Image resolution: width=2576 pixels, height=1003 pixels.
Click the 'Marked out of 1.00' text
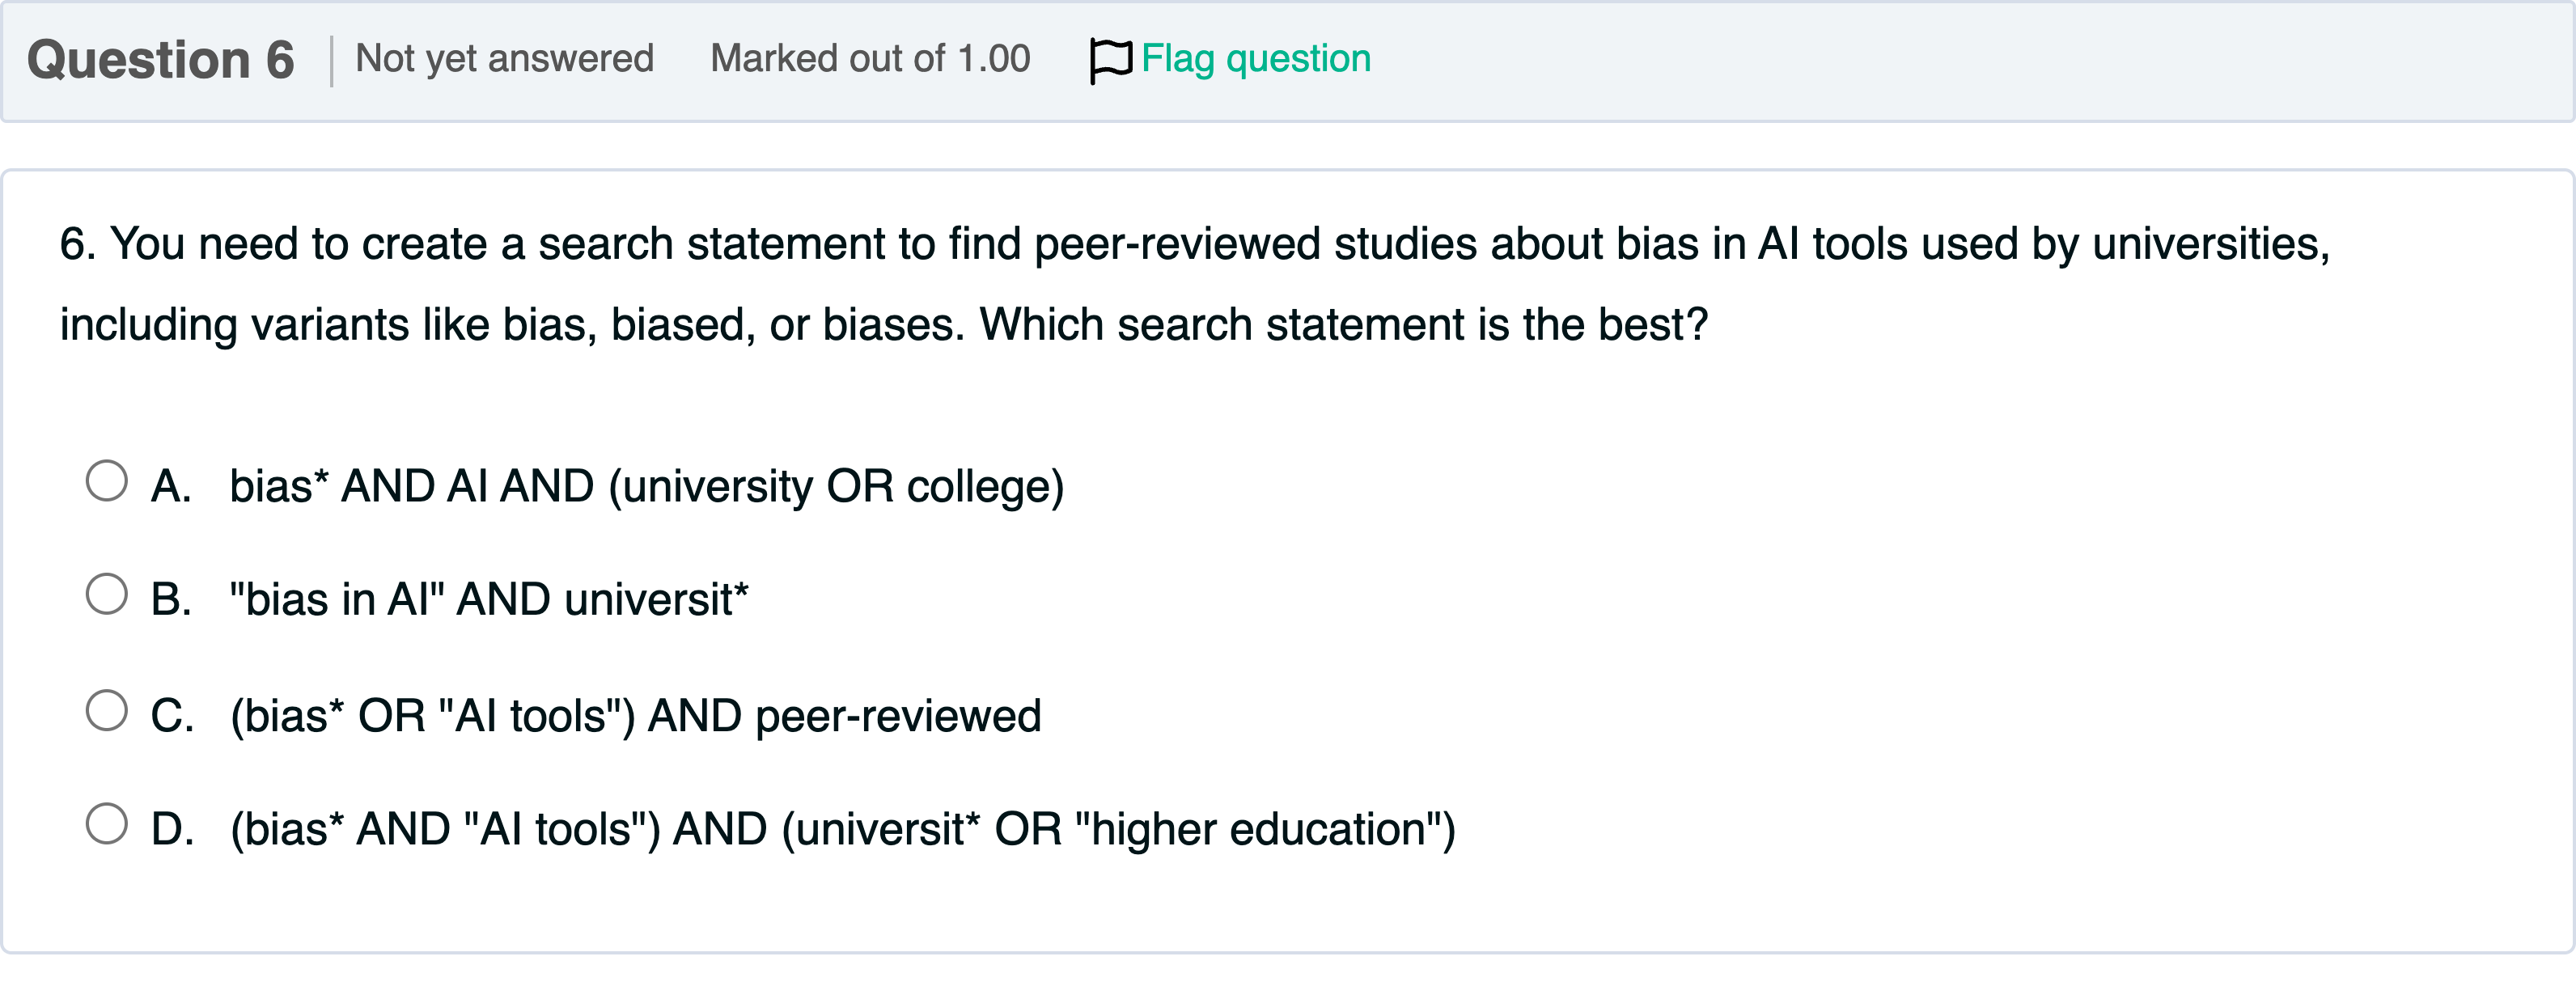point(869,59)
